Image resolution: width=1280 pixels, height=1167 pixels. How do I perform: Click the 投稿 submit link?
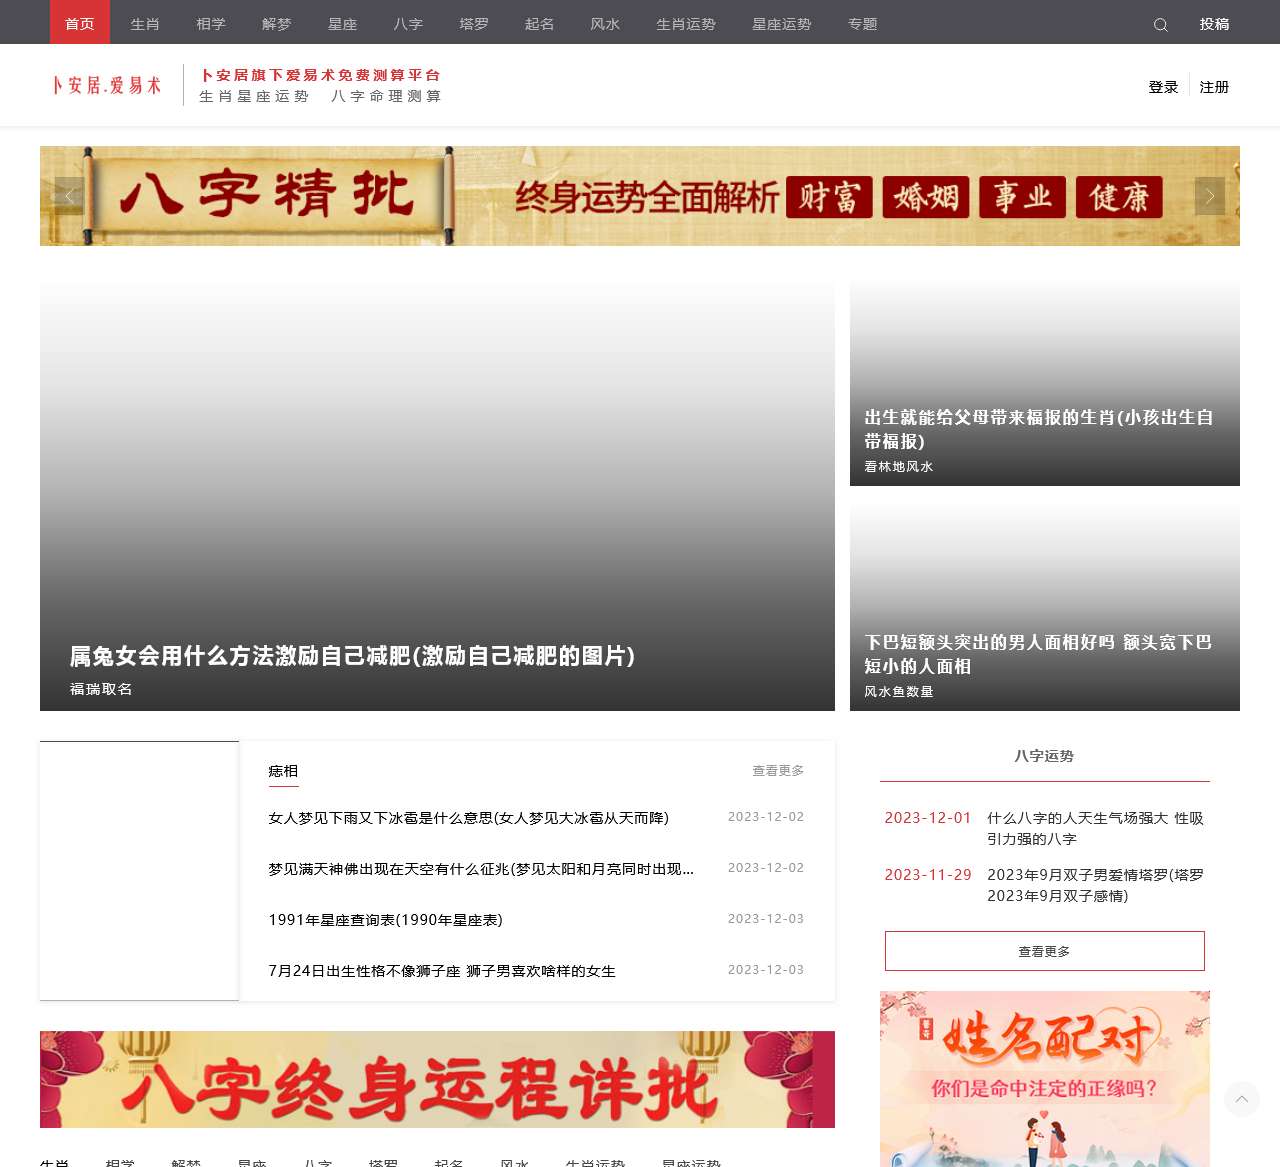tap(1214, 24)
